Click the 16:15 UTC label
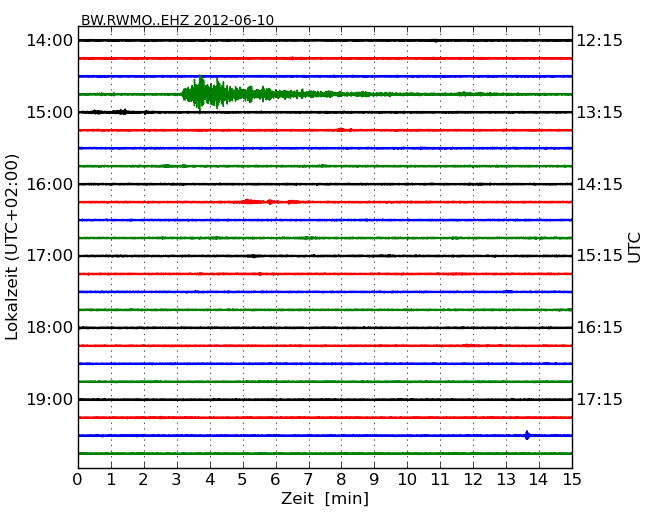 tap(600, 328)
